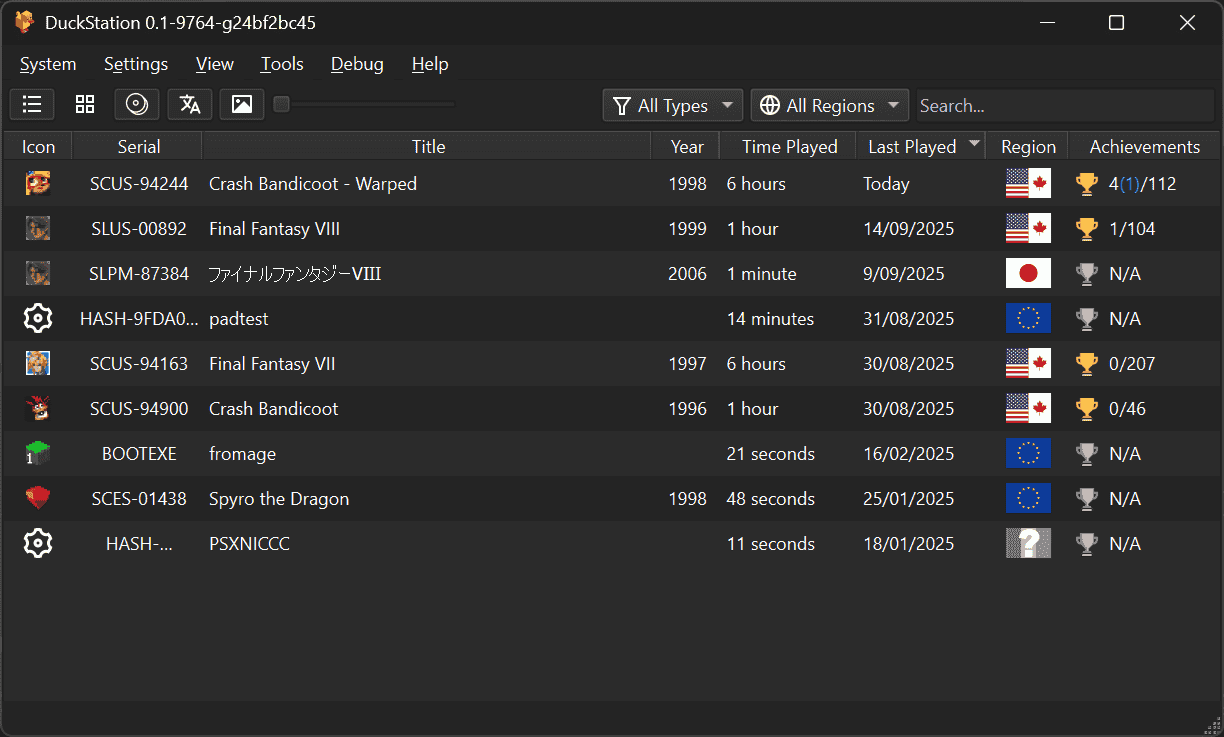
Task: Open the All Types filter dropdown
Action: click(x=673, y=105)
